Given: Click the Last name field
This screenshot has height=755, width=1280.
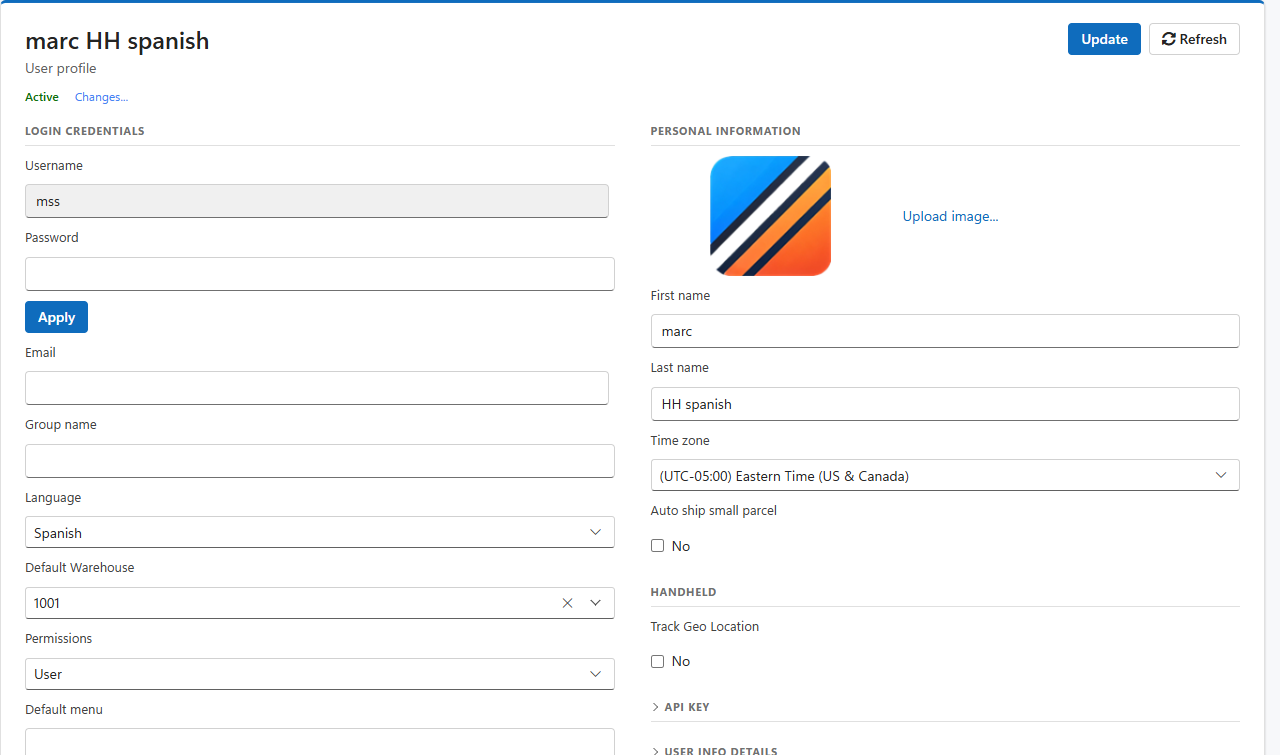Looking at the screenshot, I should coord(945,404).
